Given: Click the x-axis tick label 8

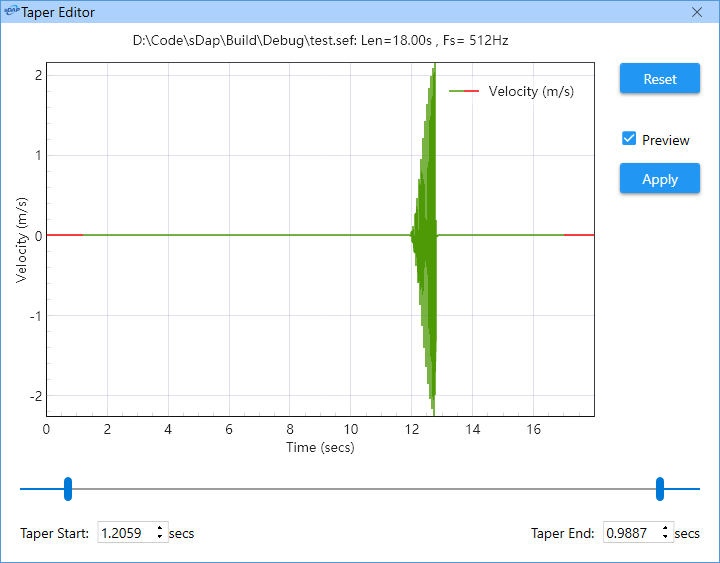Looking at the screenshot, I should pos(290,429).
